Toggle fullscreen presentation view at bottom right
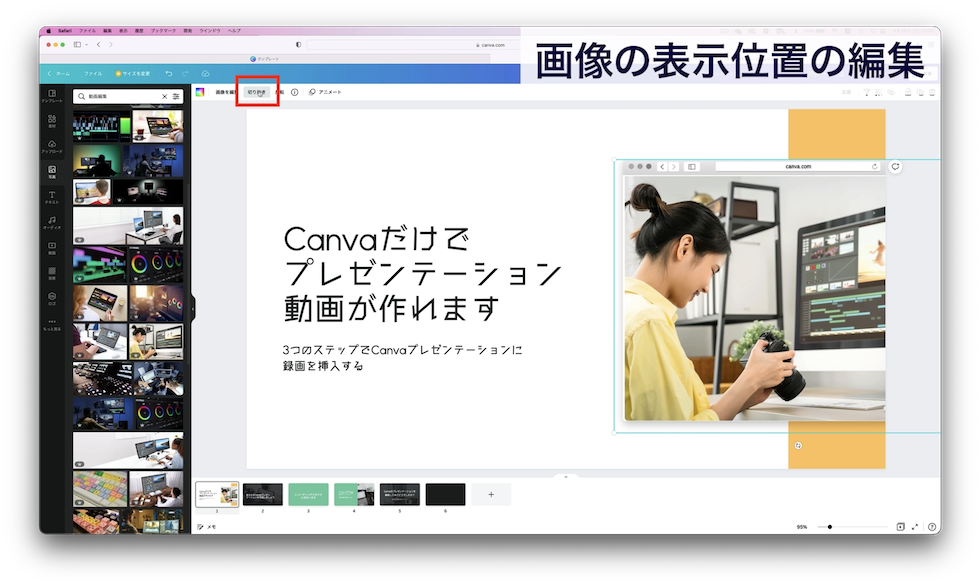The width and height of the screenshot is (980, 586). tap(914, 526)
